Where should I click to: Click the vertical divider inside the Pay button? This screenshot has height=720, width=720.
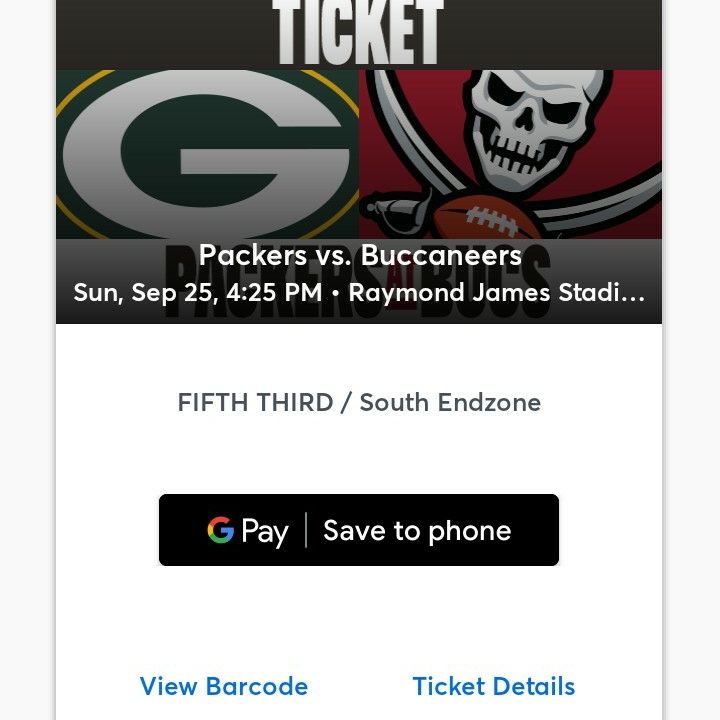click(x=306, y=530)
